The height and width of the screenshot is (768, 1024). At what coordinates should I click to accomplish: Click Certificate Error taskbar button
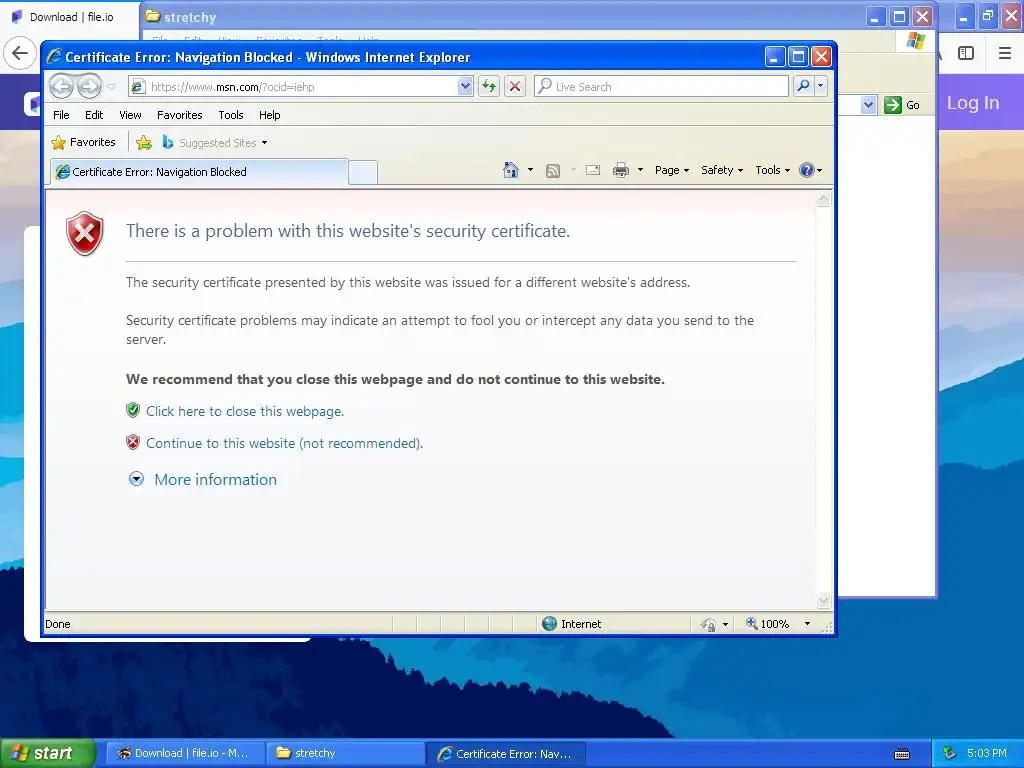click(505, 754)
